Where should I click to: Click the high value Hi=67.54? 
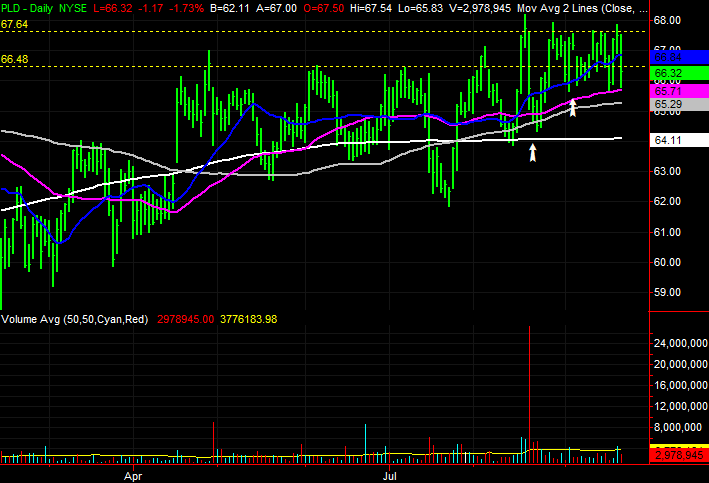[x=371, y=8]
